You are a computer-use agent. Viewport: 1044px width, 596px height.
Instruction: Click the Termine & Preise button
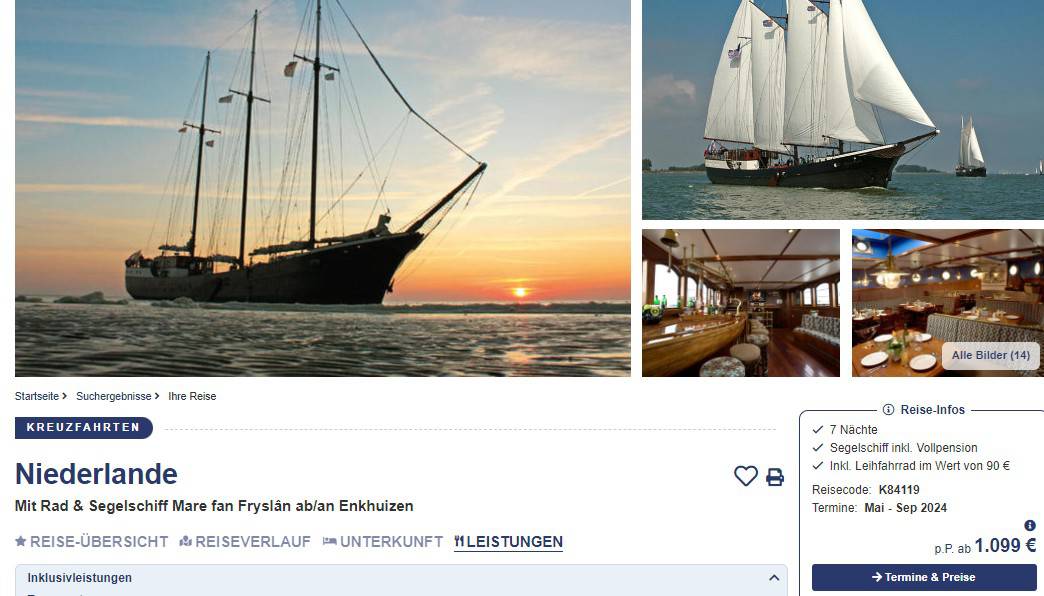pos(923,577)
